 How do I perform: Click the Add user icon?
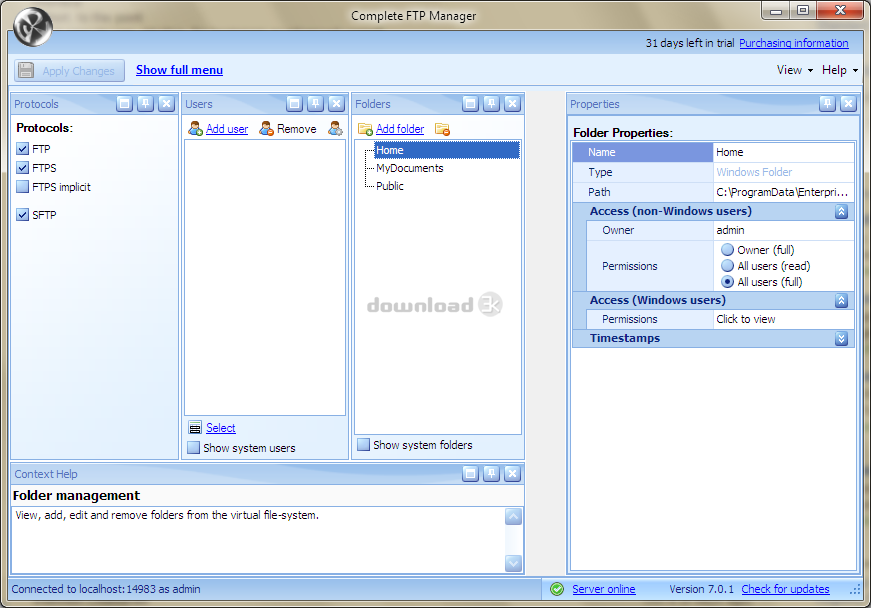tap(195, 129)
